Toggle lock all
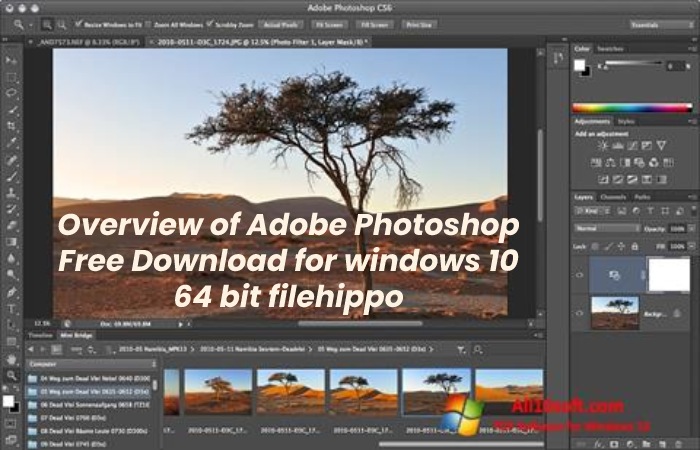This screenshot has width=700, height=450. click(634, 246)
